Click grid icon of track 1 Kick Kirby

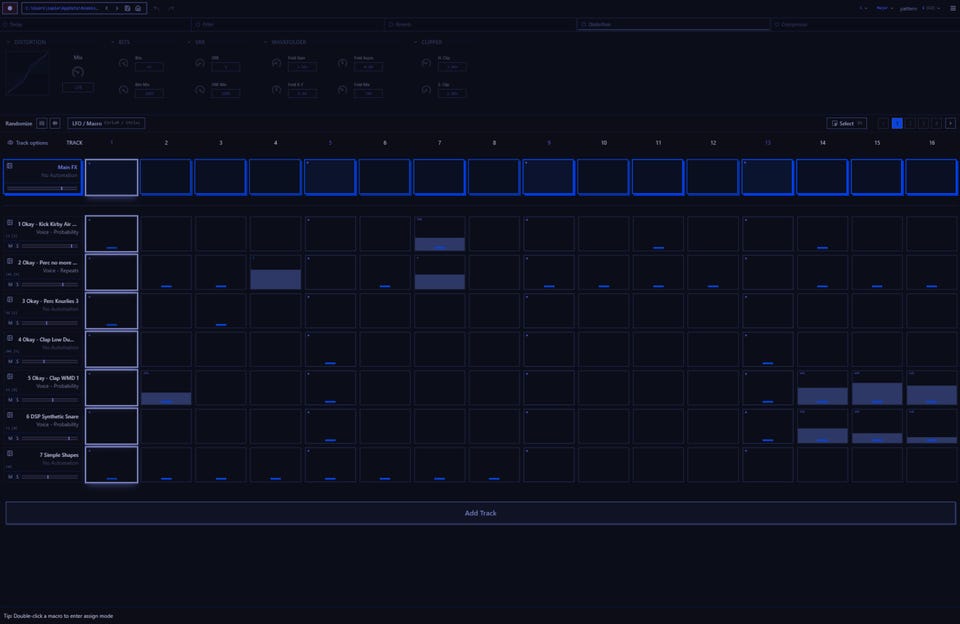coord(10,223)
